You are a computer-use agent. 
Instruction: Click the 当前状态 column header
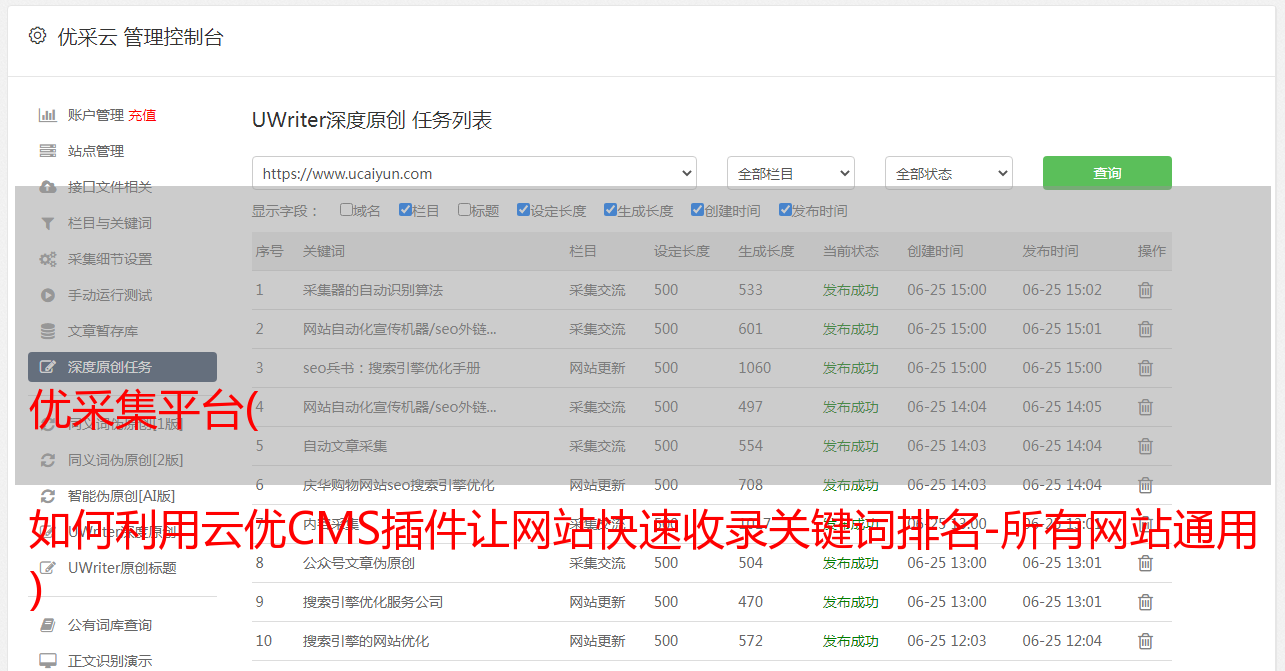tap(851, 251)
